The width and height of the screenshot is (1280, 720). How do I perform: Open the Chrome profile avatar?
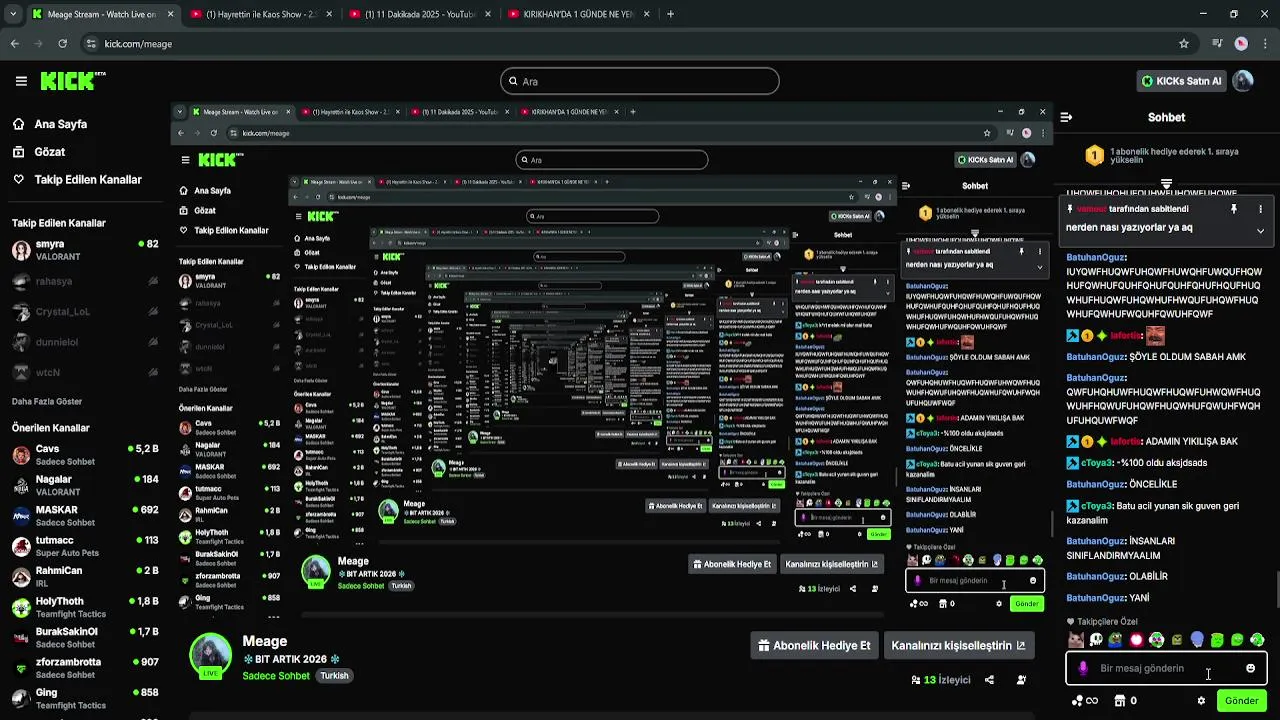point(1241,44)
